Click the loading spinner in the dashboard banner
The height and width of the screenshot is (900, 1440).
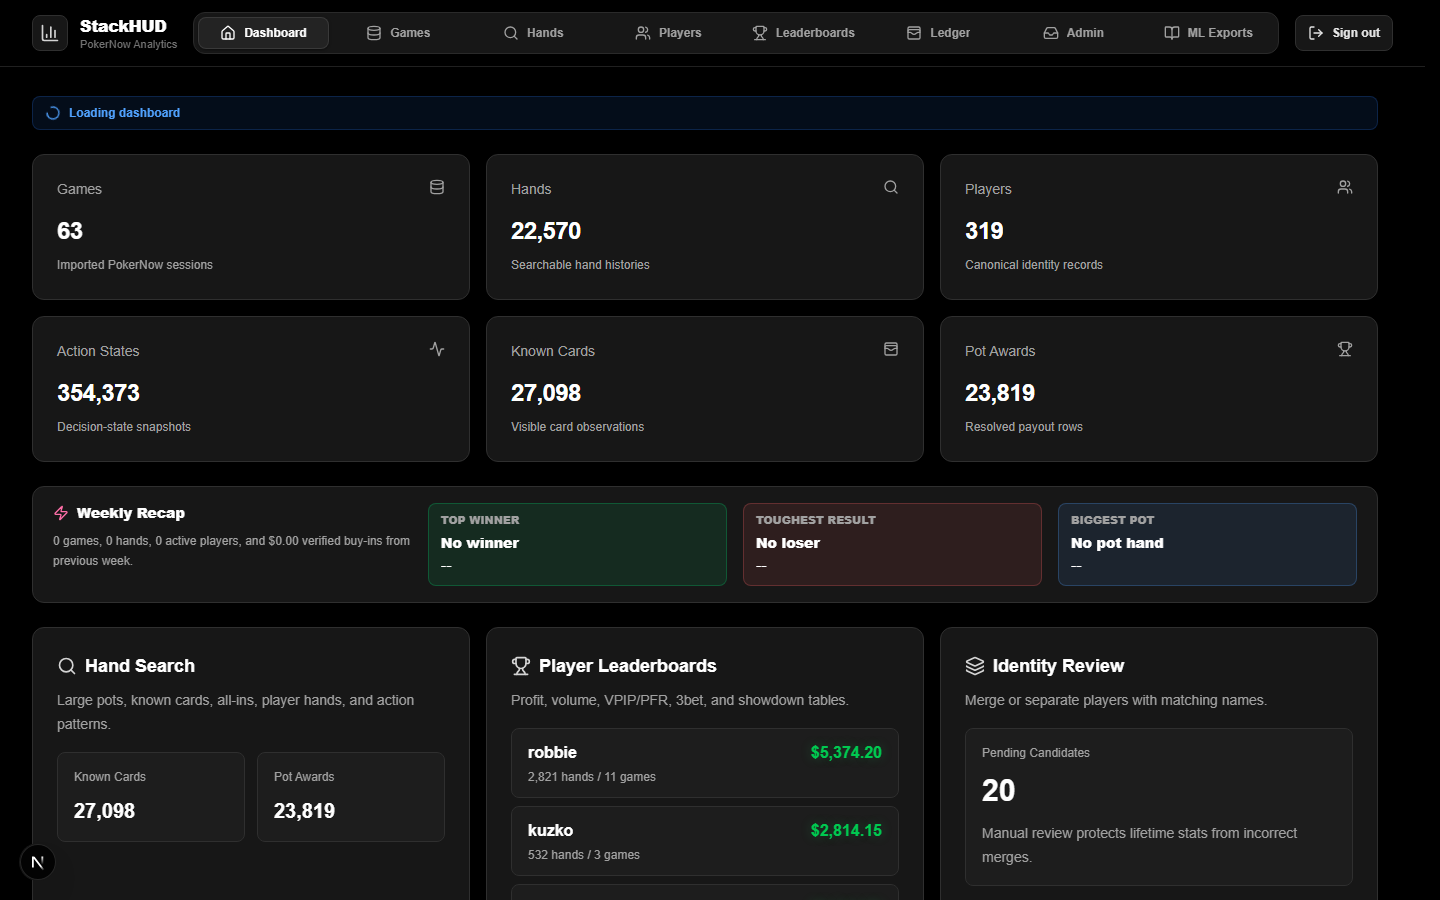point(53,113)
